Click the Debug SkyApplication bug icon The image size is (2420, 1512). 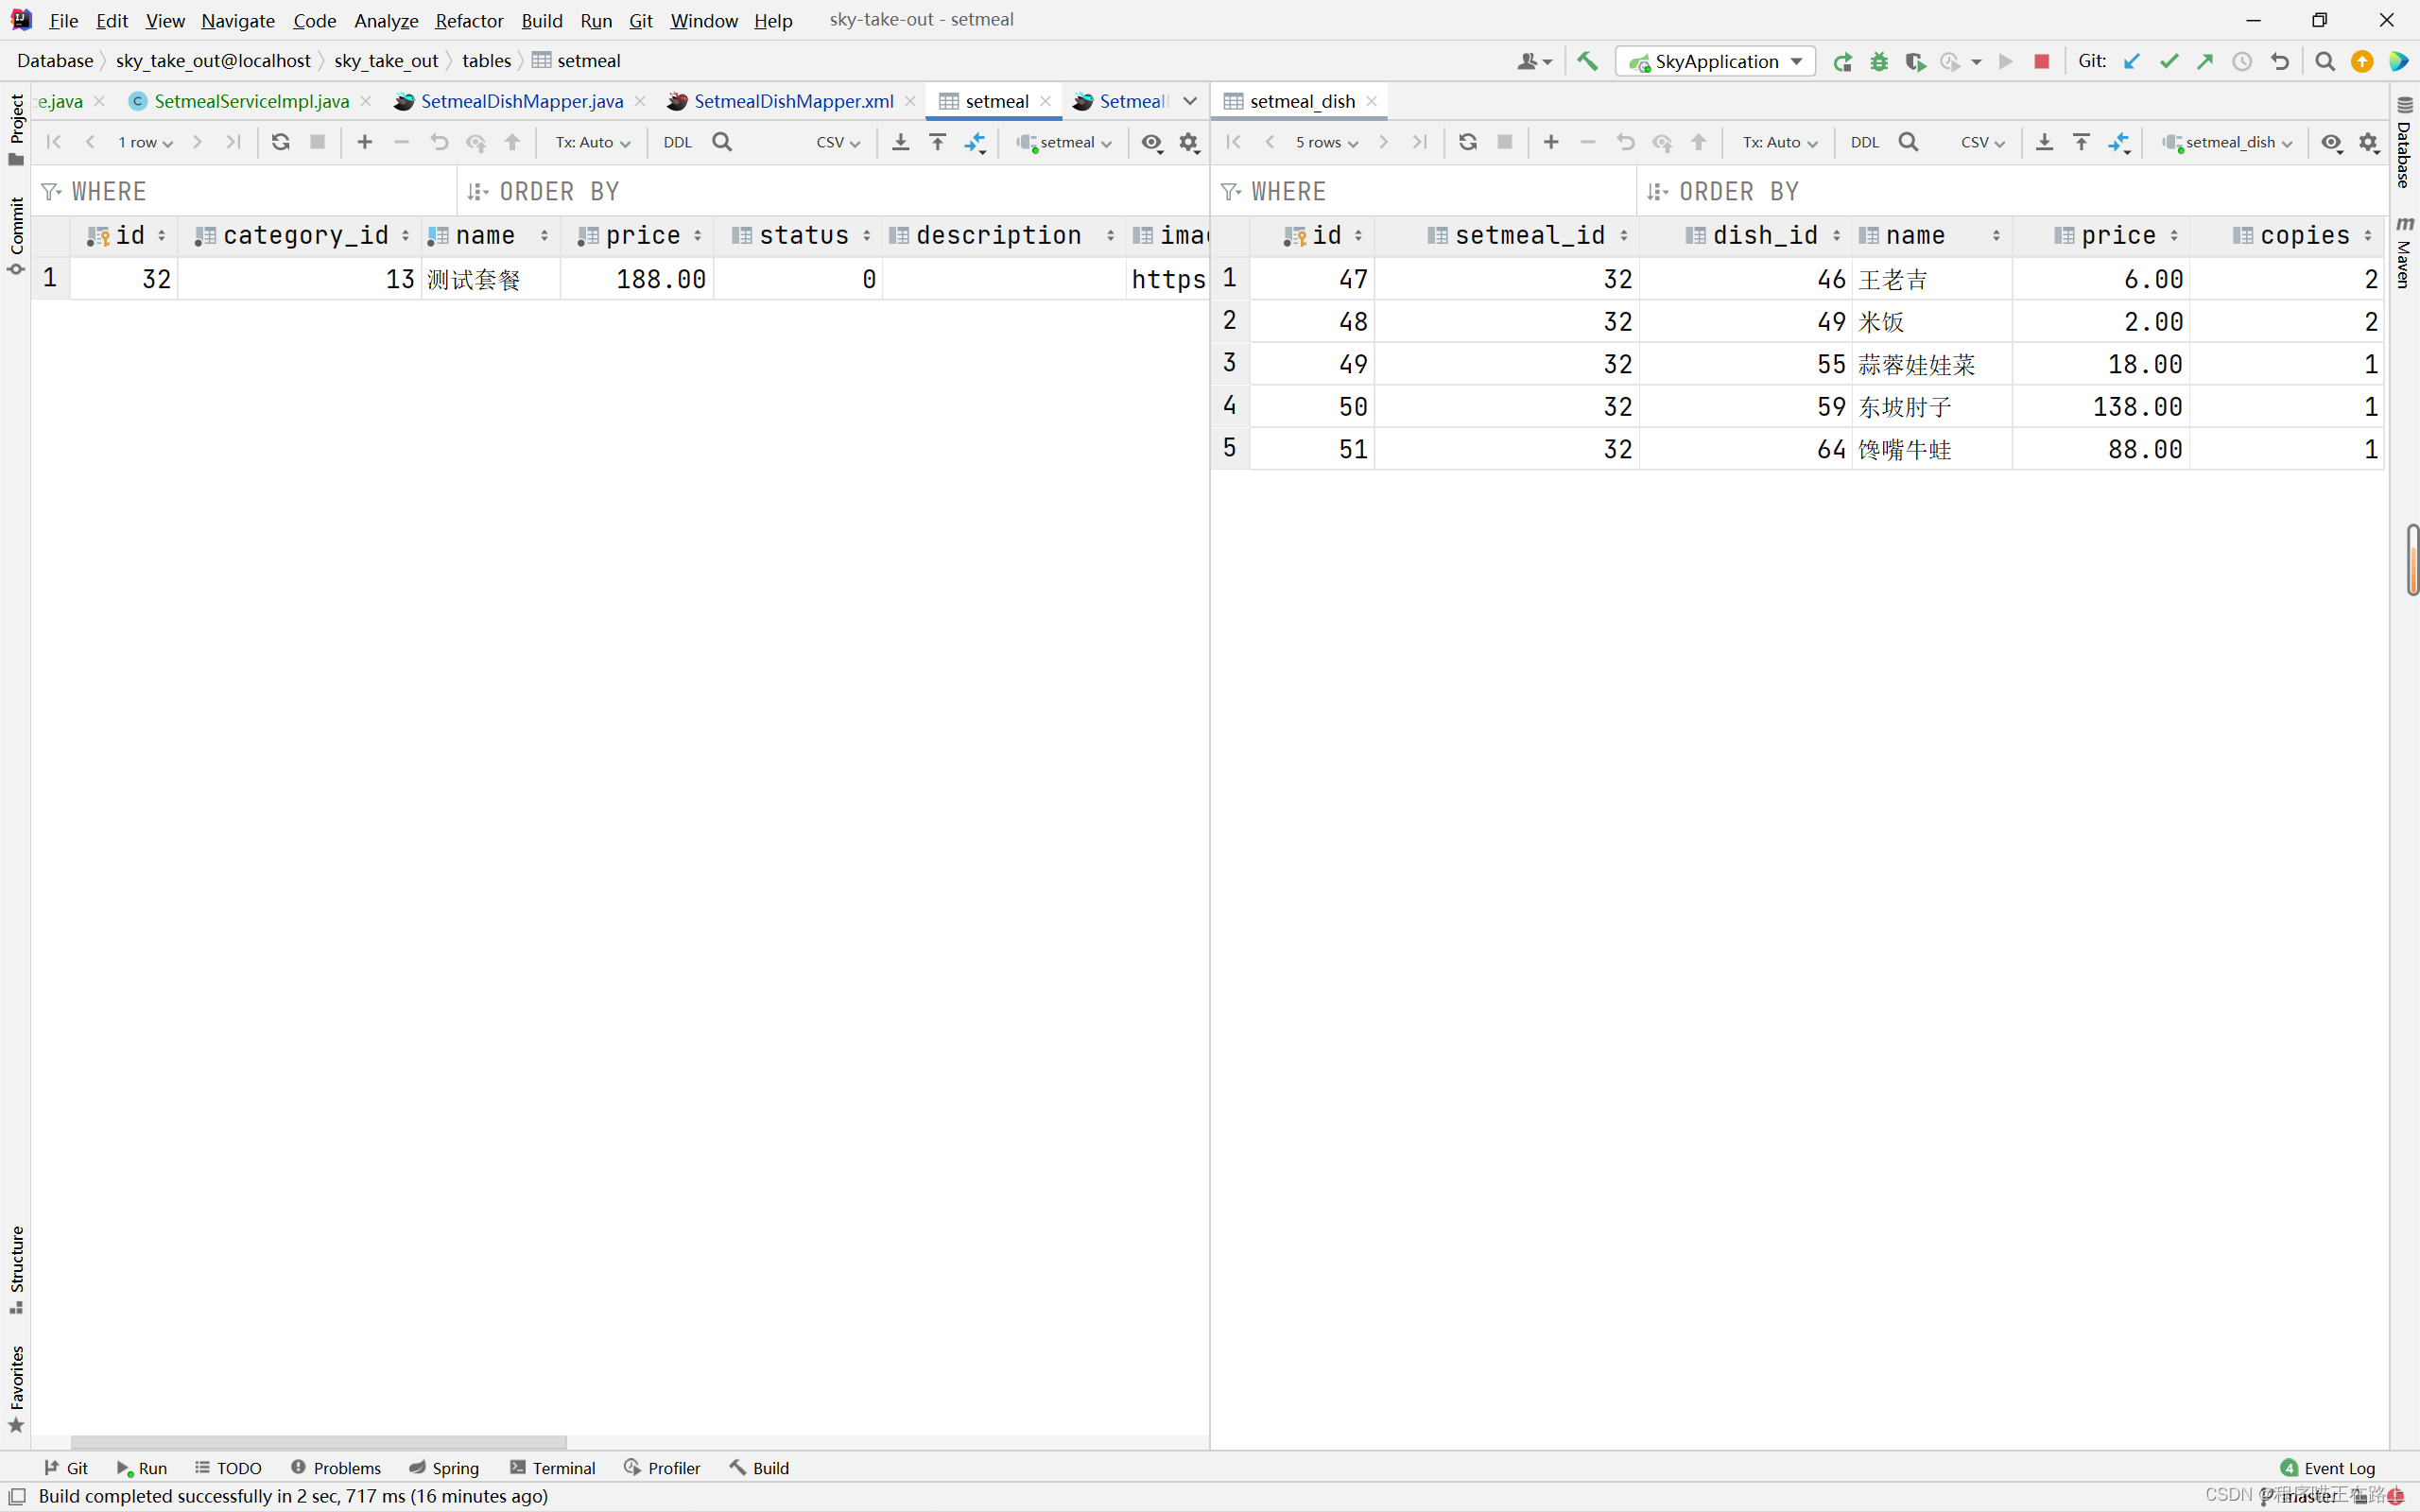point(1879,61)
